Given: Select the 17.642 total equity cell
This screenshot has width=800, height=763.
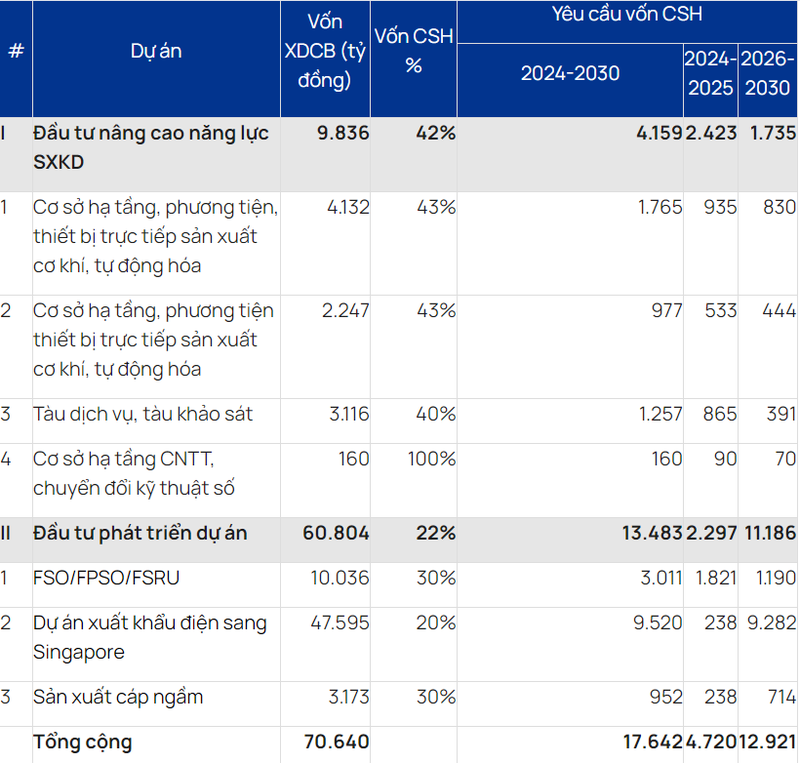Looking at the screenshot, I should coord(651,742).
